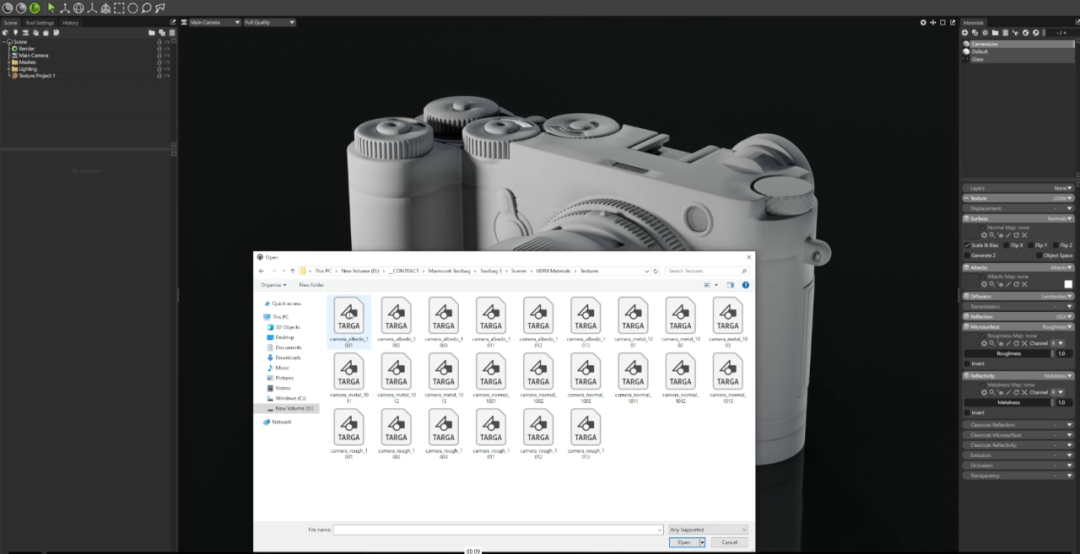Toggle Invert under Roughness
The width and height of the screenshot is (1080, 554).
[x=968, y=363]
